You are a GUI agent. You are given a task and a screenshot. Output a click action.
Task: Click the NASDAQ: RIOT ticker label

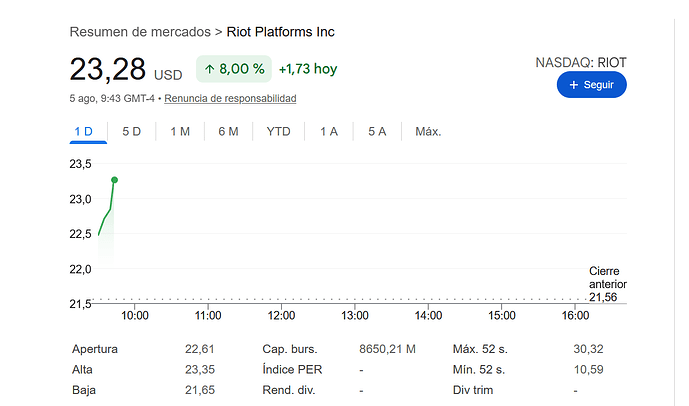581,62
